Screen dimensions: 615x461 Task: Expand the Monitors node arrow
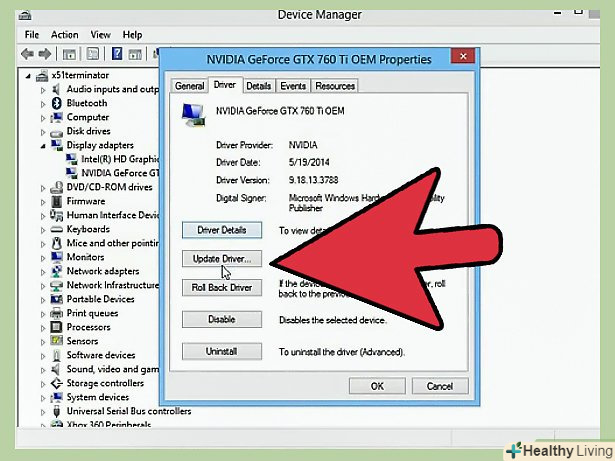coord(43,258)
